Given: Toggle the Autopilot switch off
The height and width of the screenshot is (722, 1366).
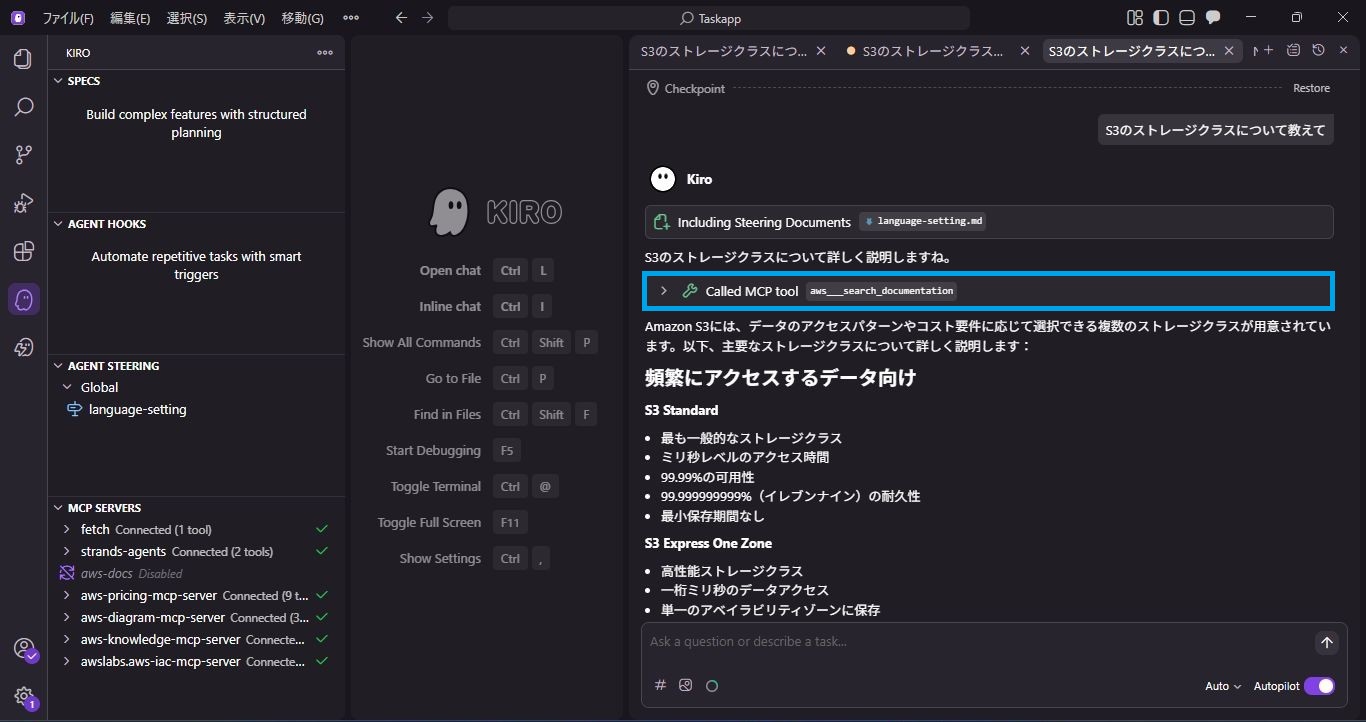Looking at the screenshot, I should point(1319,686).
